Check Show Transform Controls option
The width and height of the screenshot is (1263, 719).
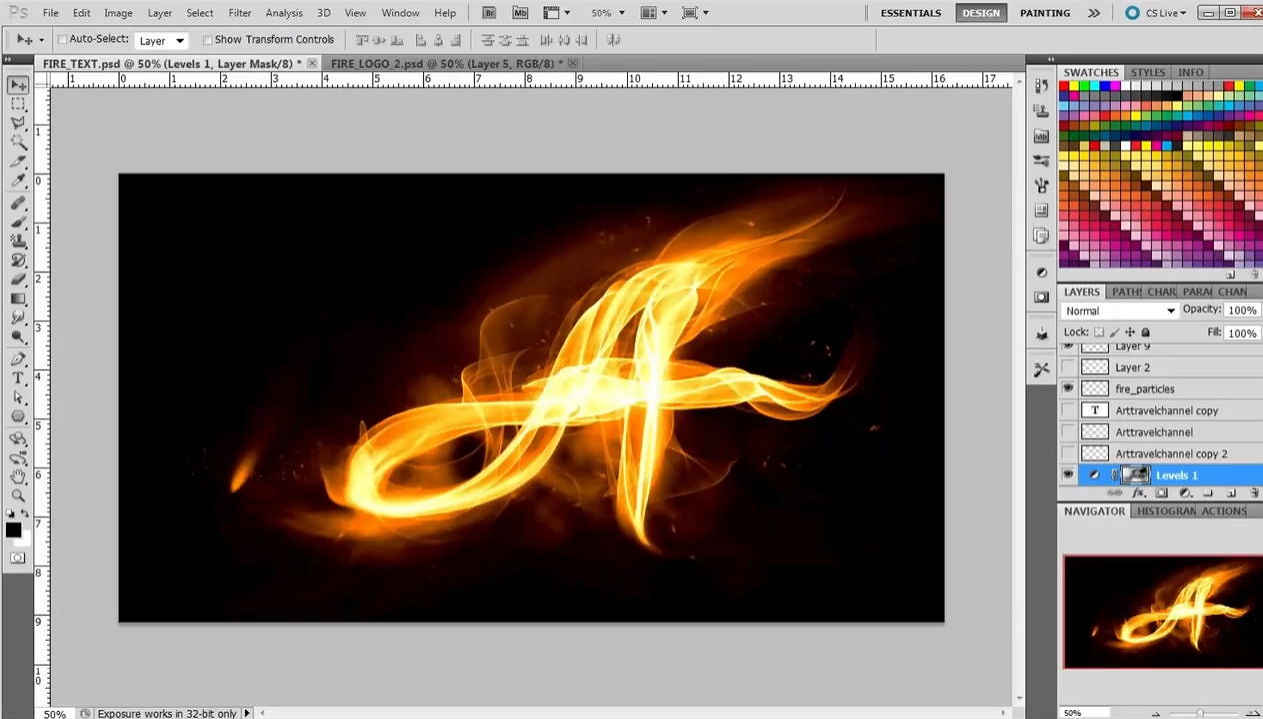(208, 40)
